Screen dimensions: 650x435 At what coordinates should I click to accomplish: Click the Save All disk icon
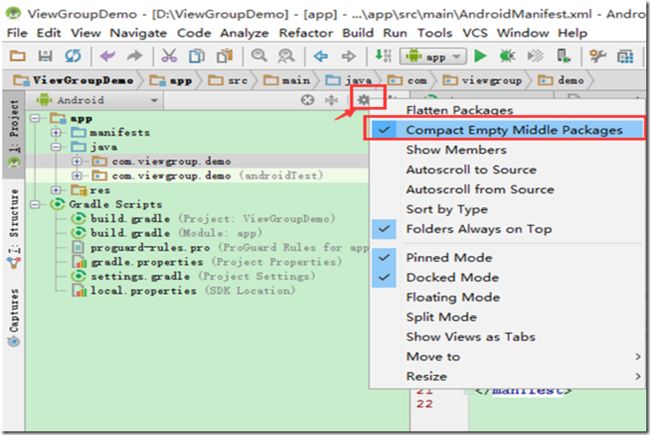(45, 56)
